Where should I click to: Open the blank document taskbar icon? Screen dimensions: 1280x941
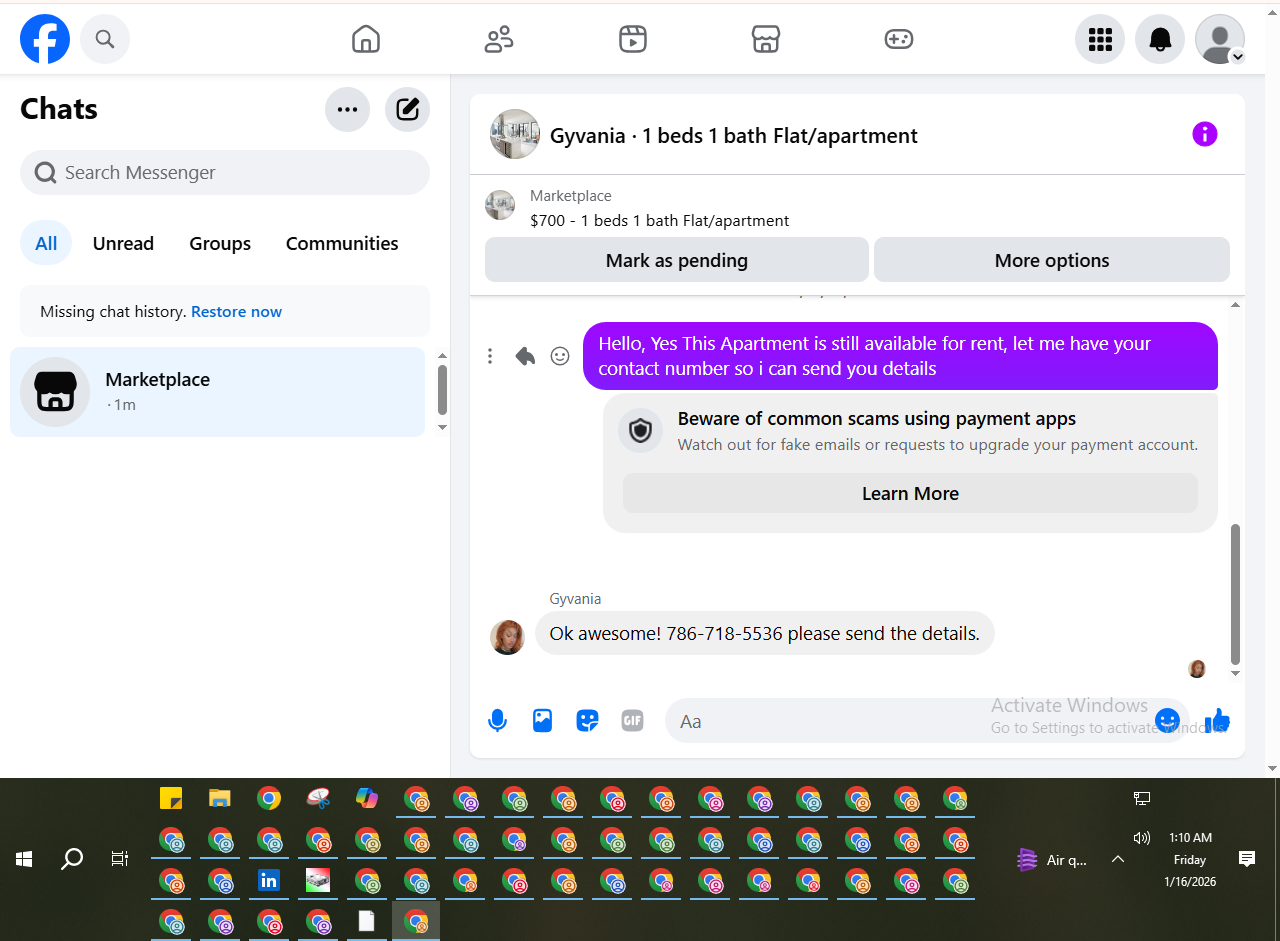click(367, 921)
